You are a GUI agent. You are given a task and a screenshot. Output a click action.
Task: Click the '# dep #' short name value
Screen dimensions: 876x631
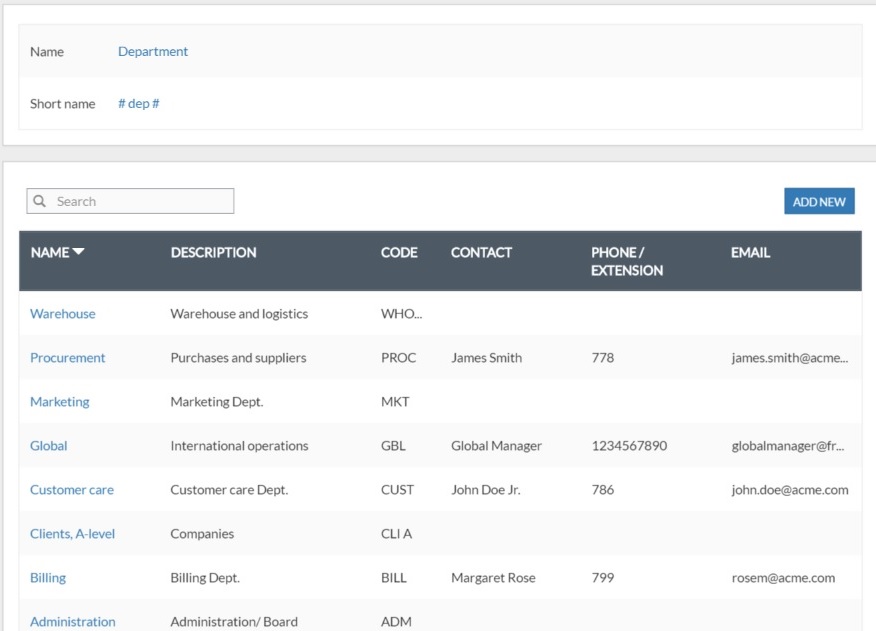138,104
